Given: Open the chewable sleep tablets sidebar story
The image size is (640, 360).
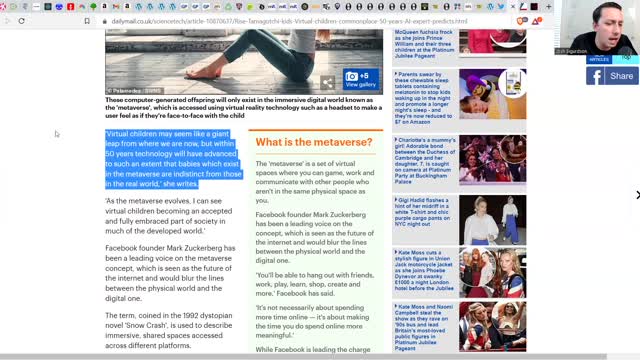Looking at the screenshot, I should coord(423,98).
